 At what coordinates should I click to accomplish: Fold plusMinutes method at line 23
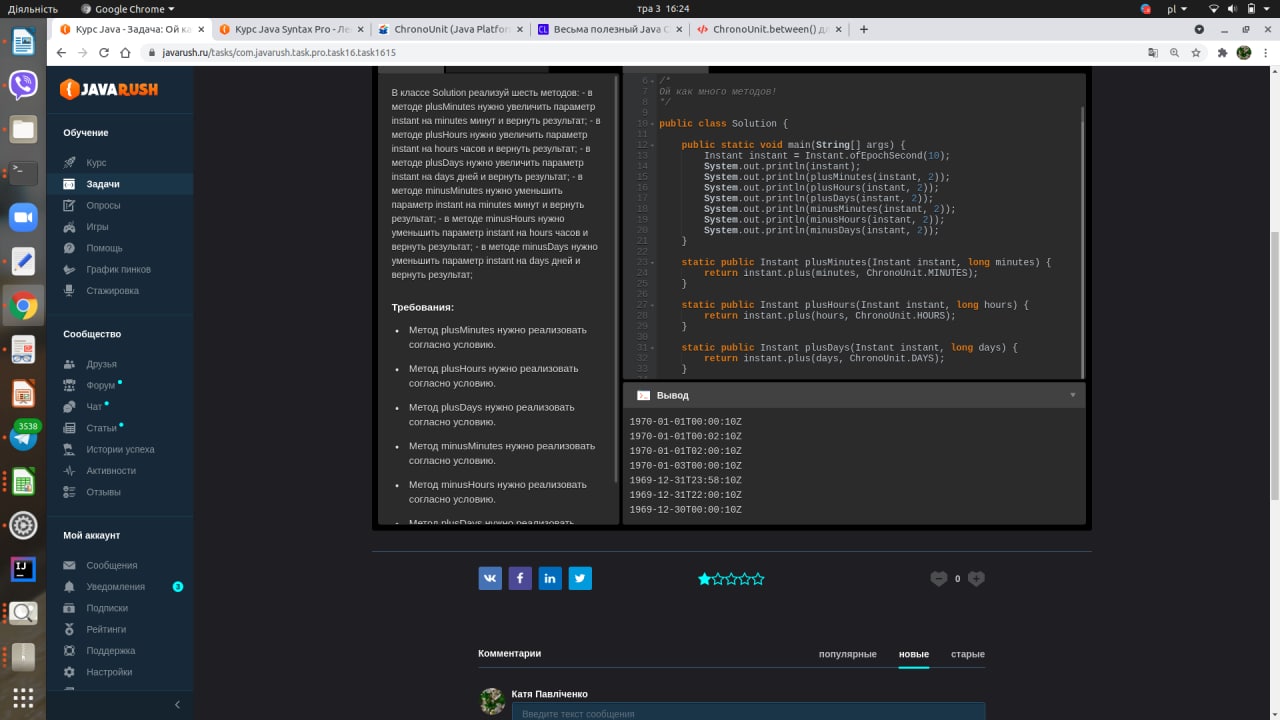click(x=653, y=262)
